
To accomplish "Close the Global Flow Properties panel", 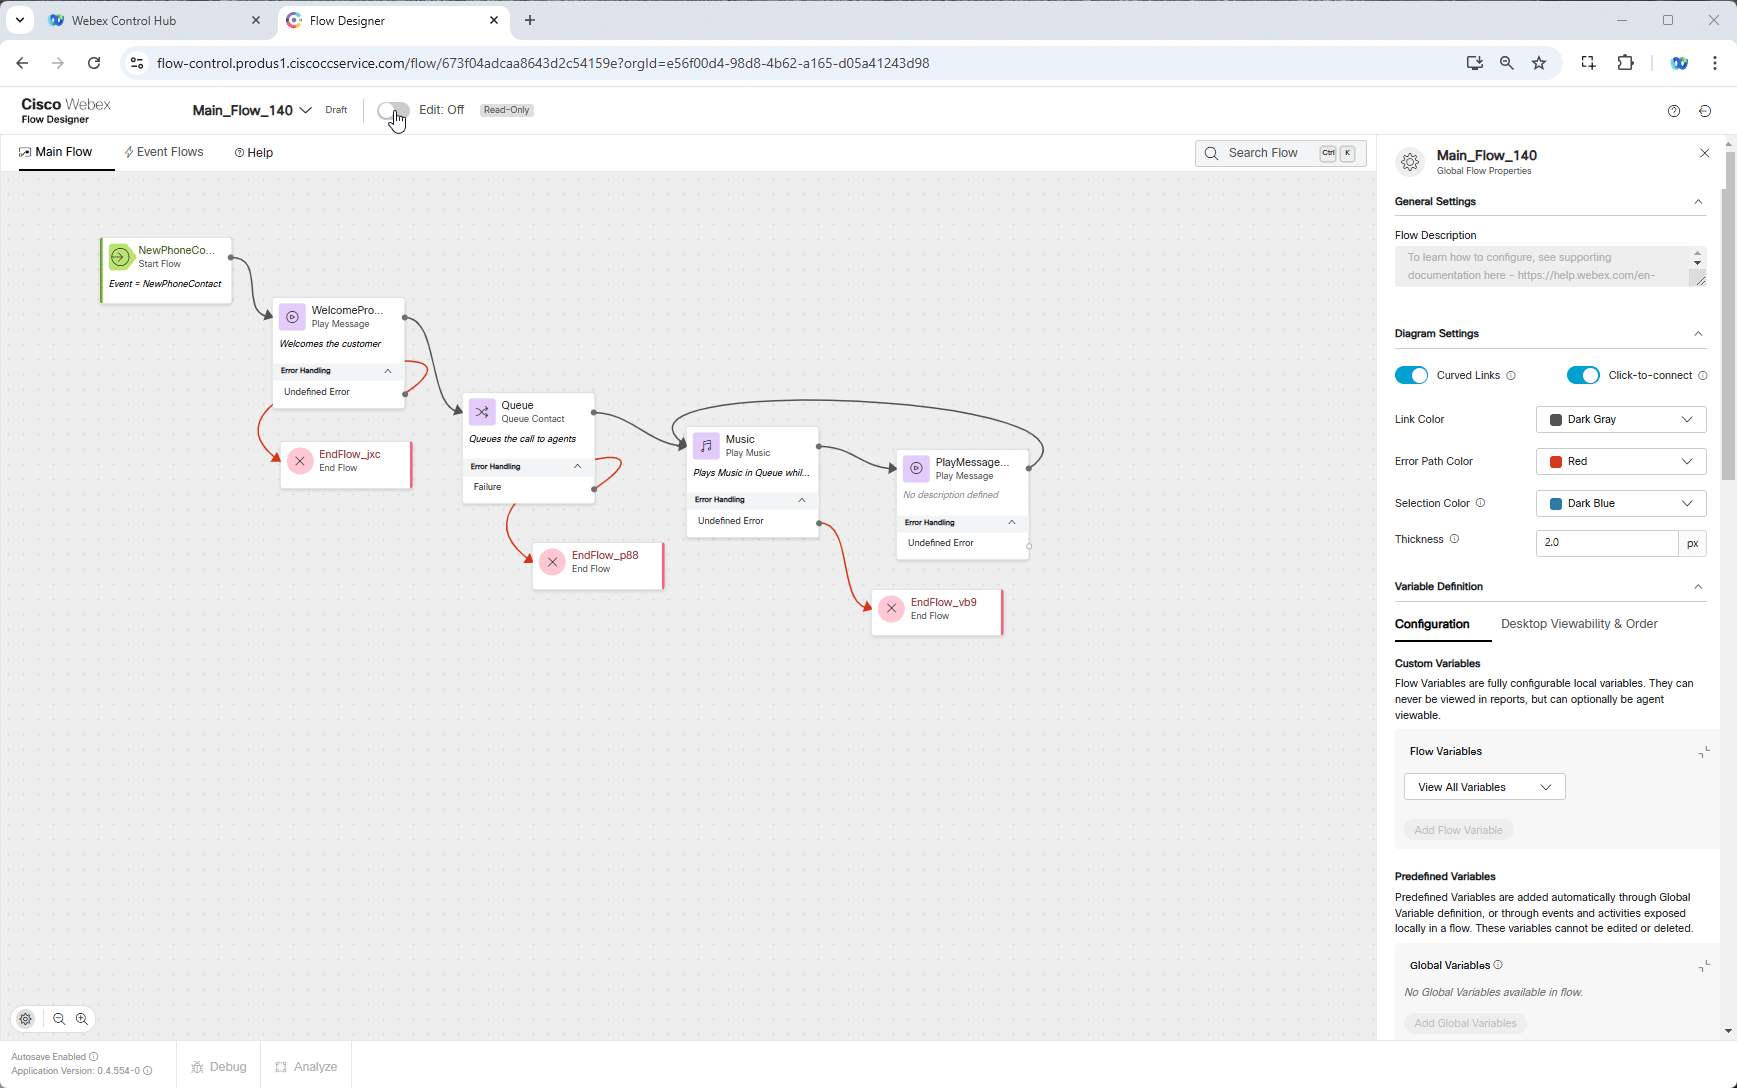I will 1705,153.
